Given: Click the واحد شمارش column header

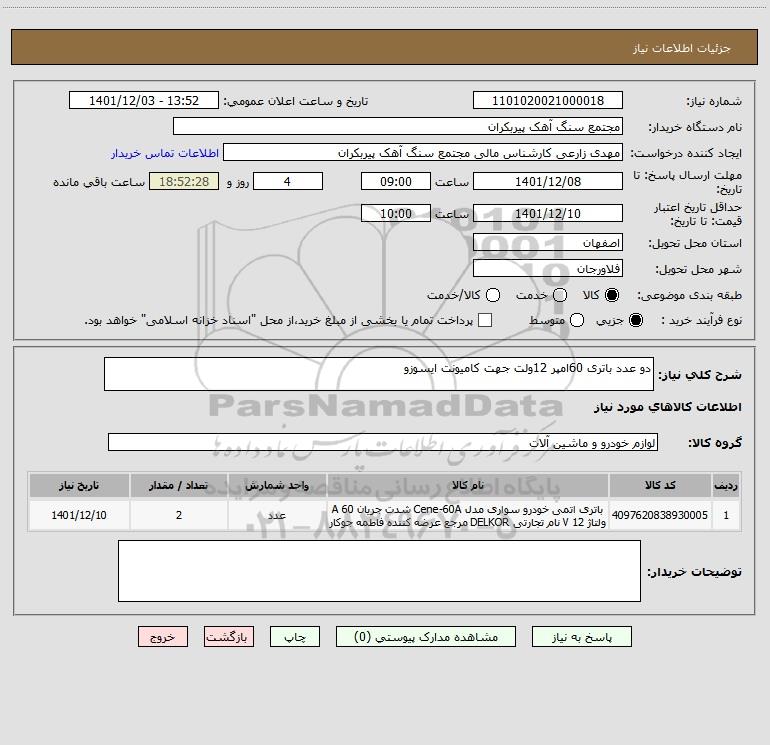Looking at the screenshot, I should [277, 485].
